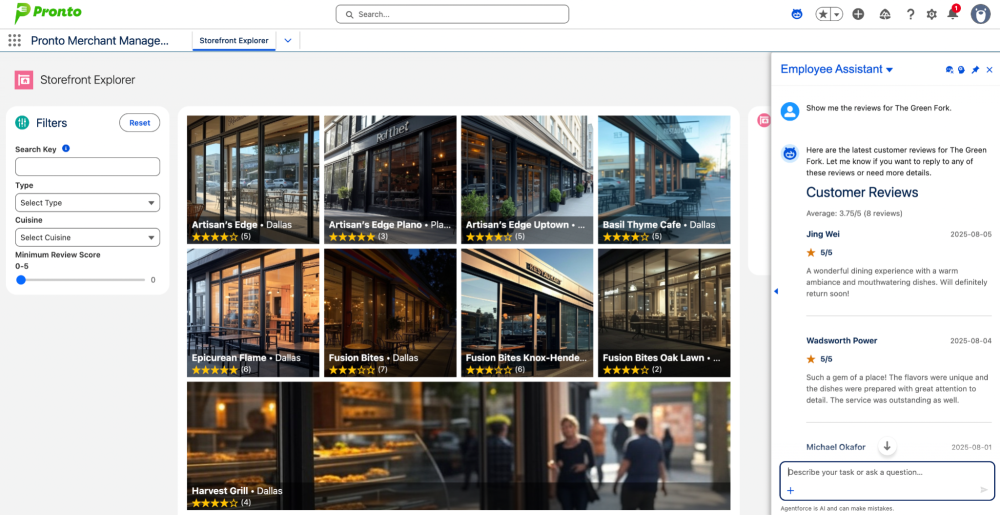Open the notifications bell

click(953, 13)
